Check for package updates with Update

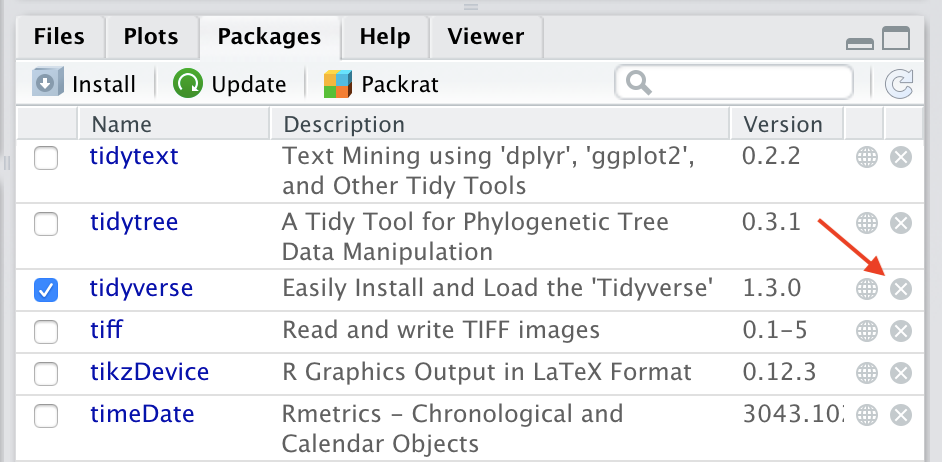click(x=230, y=84)
